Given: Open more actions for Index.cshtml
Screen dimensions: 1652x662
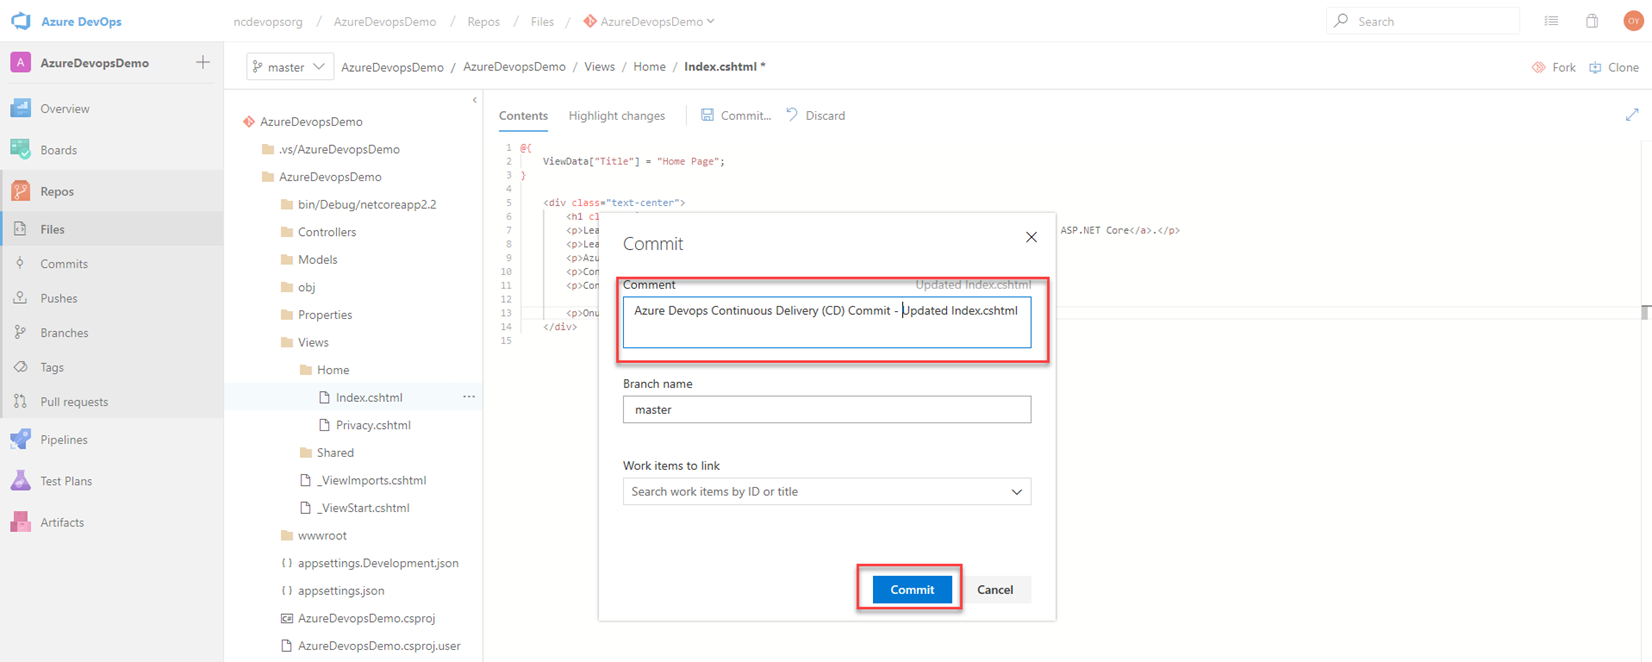Looking at the screenshot, I should tap(469, 397).
